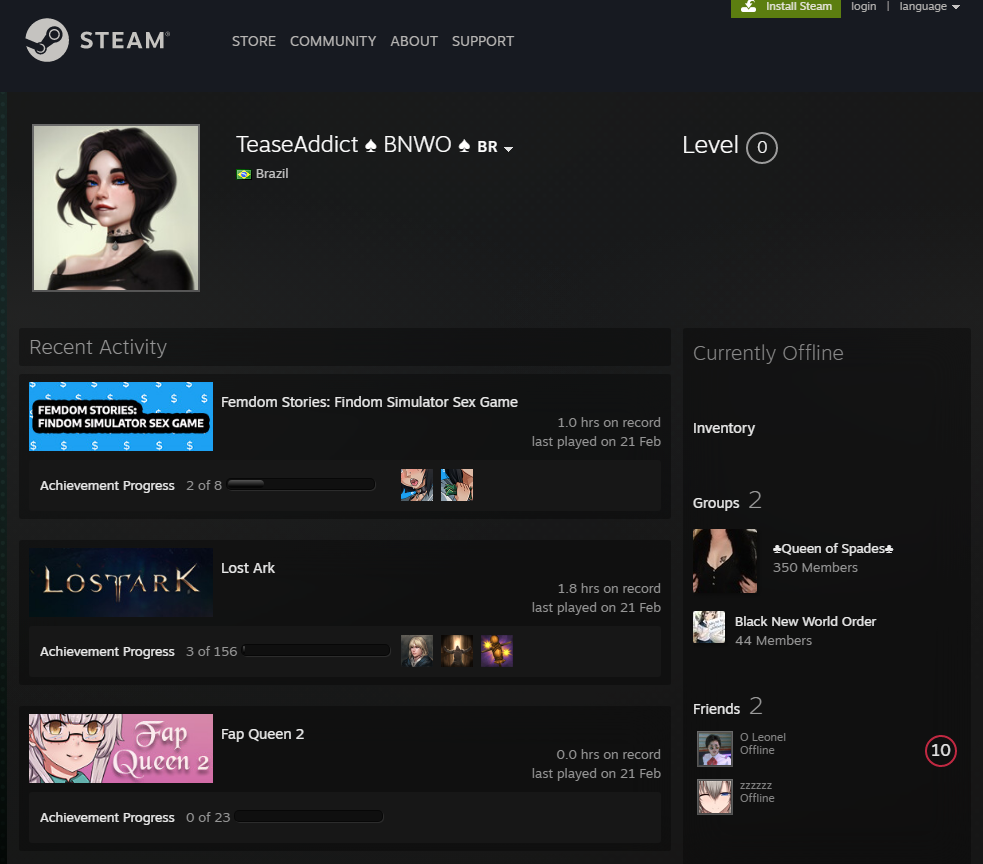Screen dimensions: 983x864
Task: Expand the profile name history arrow
Action: [508, 149]
